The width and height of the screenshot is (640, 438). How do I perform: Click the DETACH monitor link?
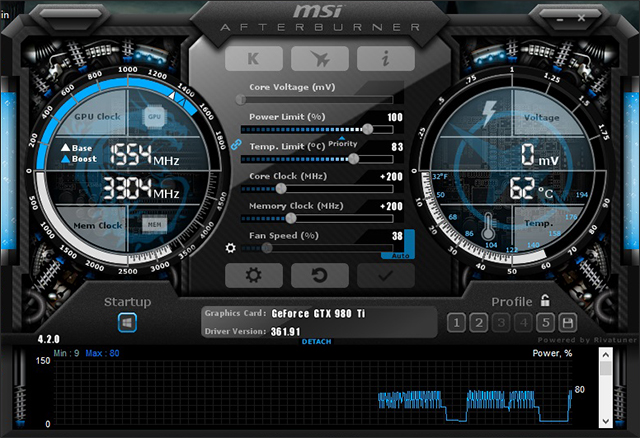click(316, 342)
